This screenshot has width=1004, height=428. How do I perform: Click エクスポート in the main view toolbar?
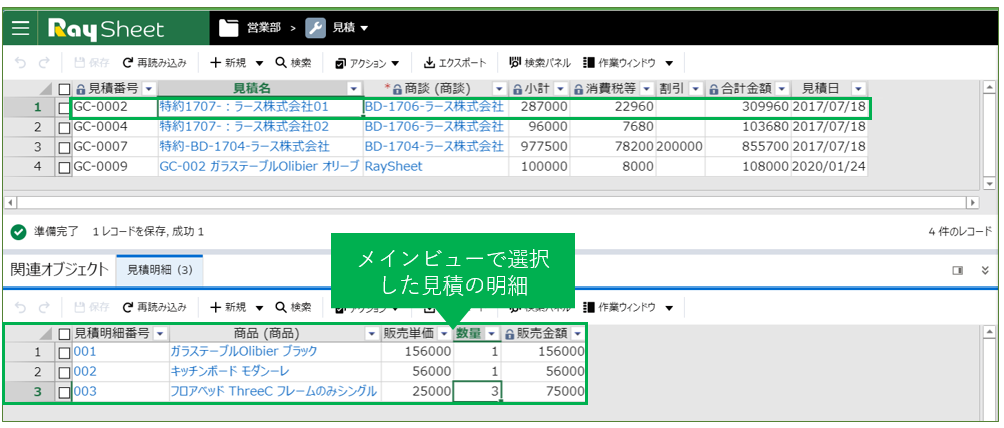[x=455, y=63]
